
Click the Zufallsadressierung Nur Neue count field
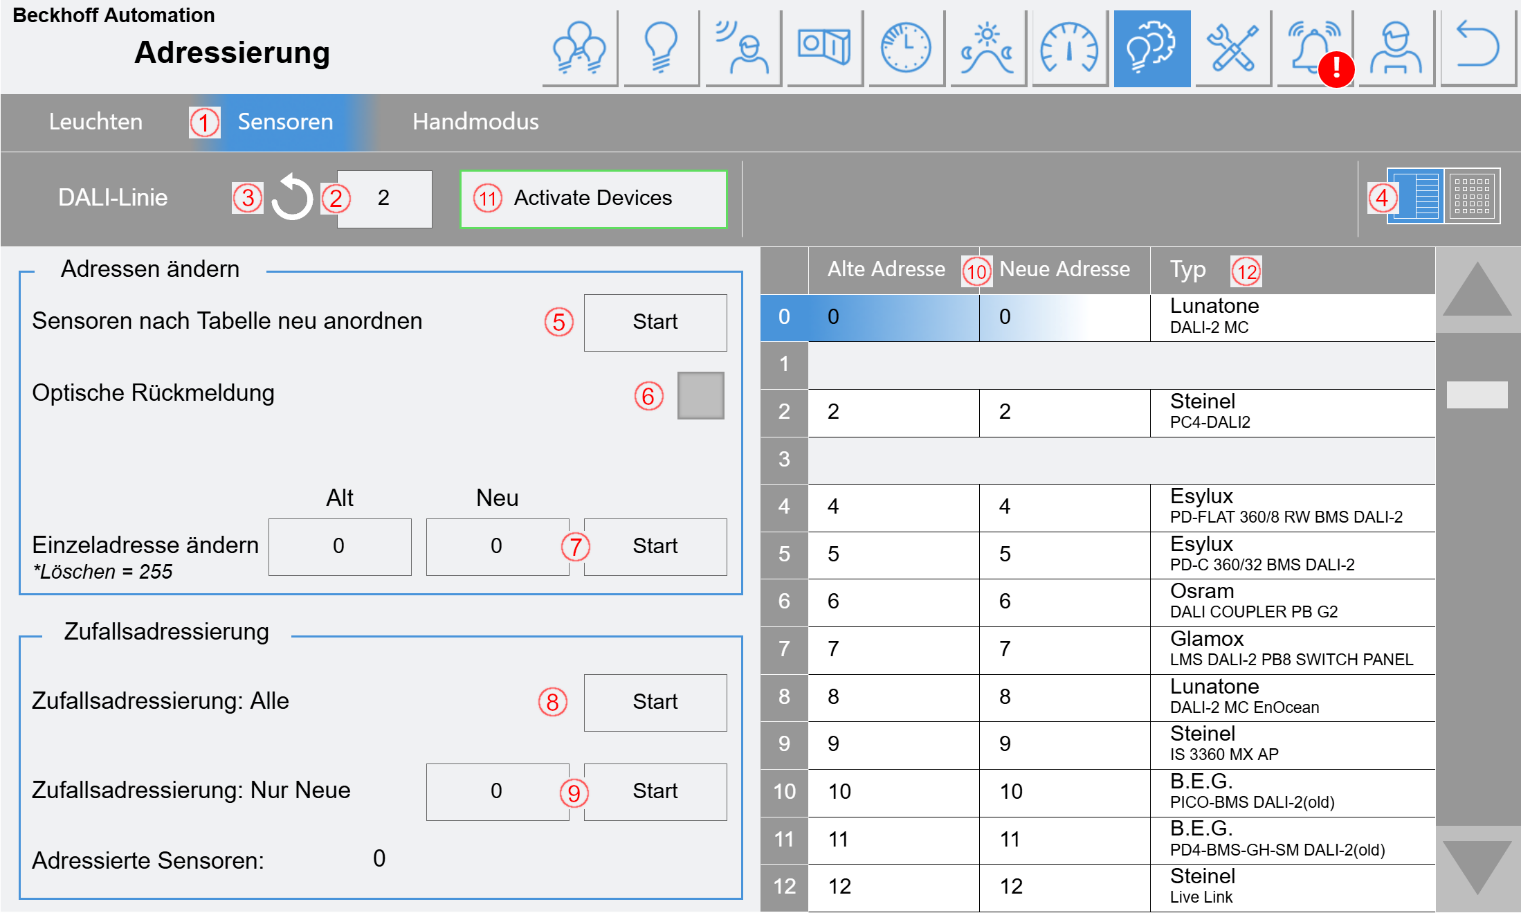497,791
